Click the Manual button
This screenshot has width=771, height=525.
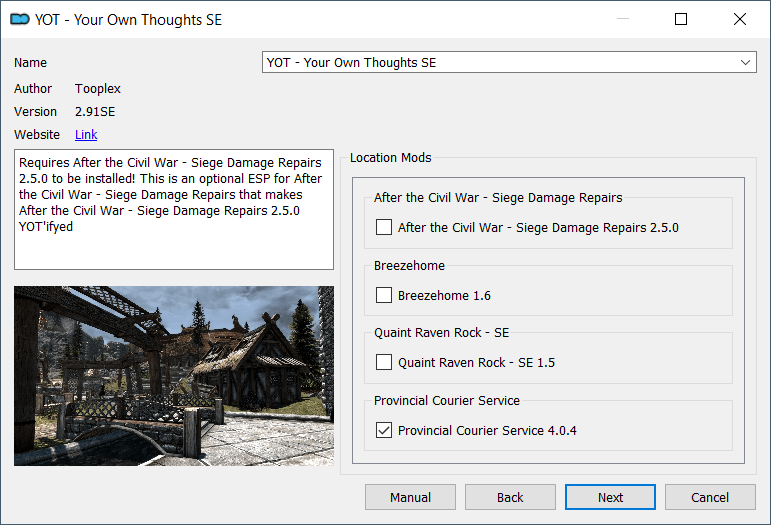tap(410, 497)
